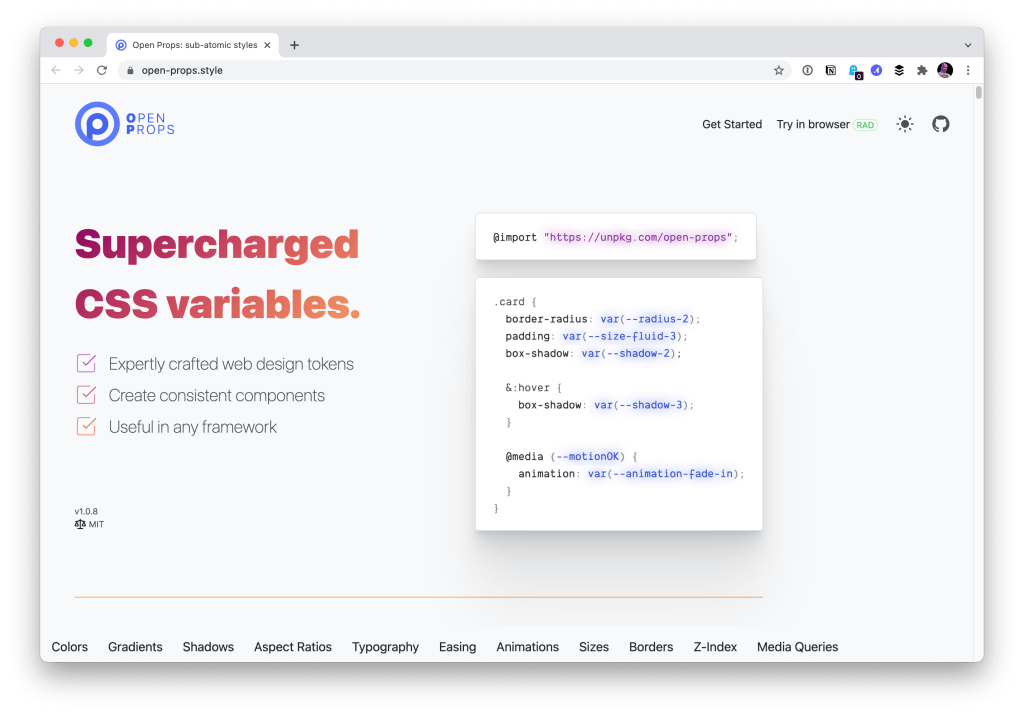Jump to the Media Queries section
This screenshot has width=1024, height=715.
point(797,647)
